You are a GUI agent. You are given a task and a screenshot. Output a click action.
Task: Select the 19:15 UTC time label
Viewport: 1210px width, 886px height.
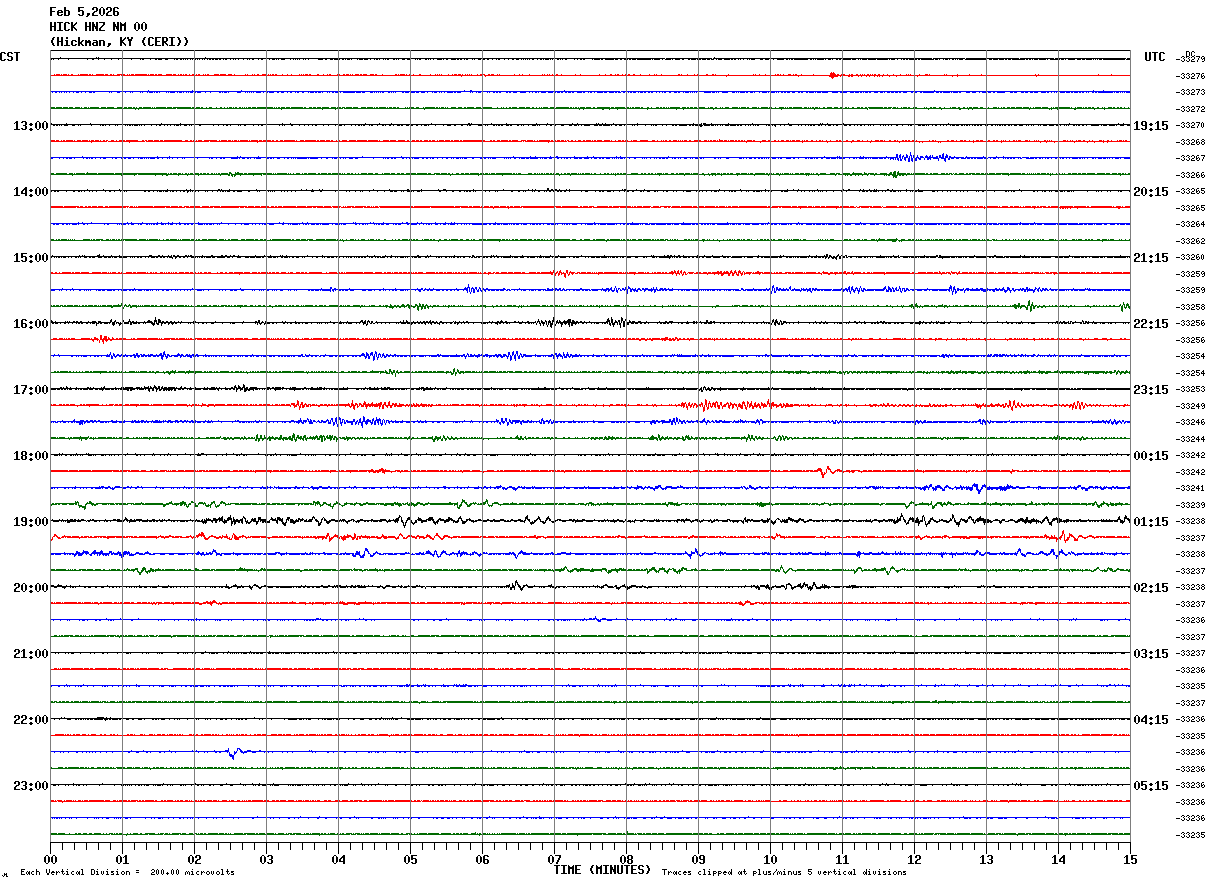click(x=1150, y=126)
